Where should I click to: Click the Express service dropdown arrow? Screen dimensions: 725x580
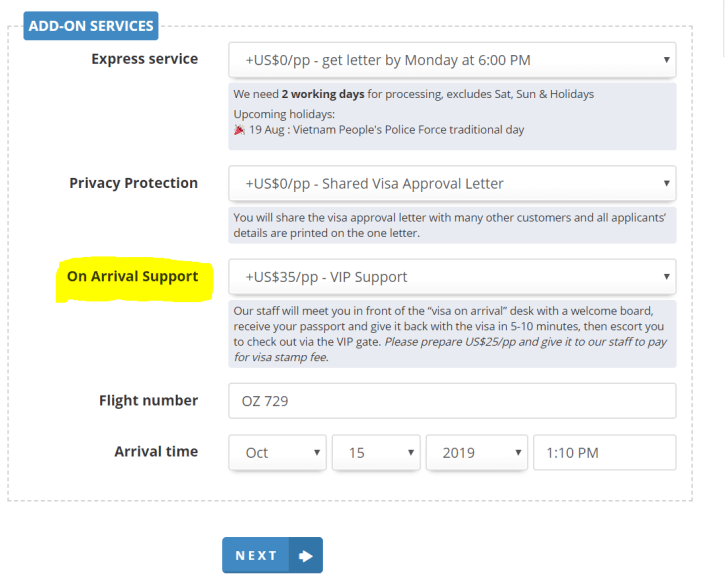[x=666, y=60]
